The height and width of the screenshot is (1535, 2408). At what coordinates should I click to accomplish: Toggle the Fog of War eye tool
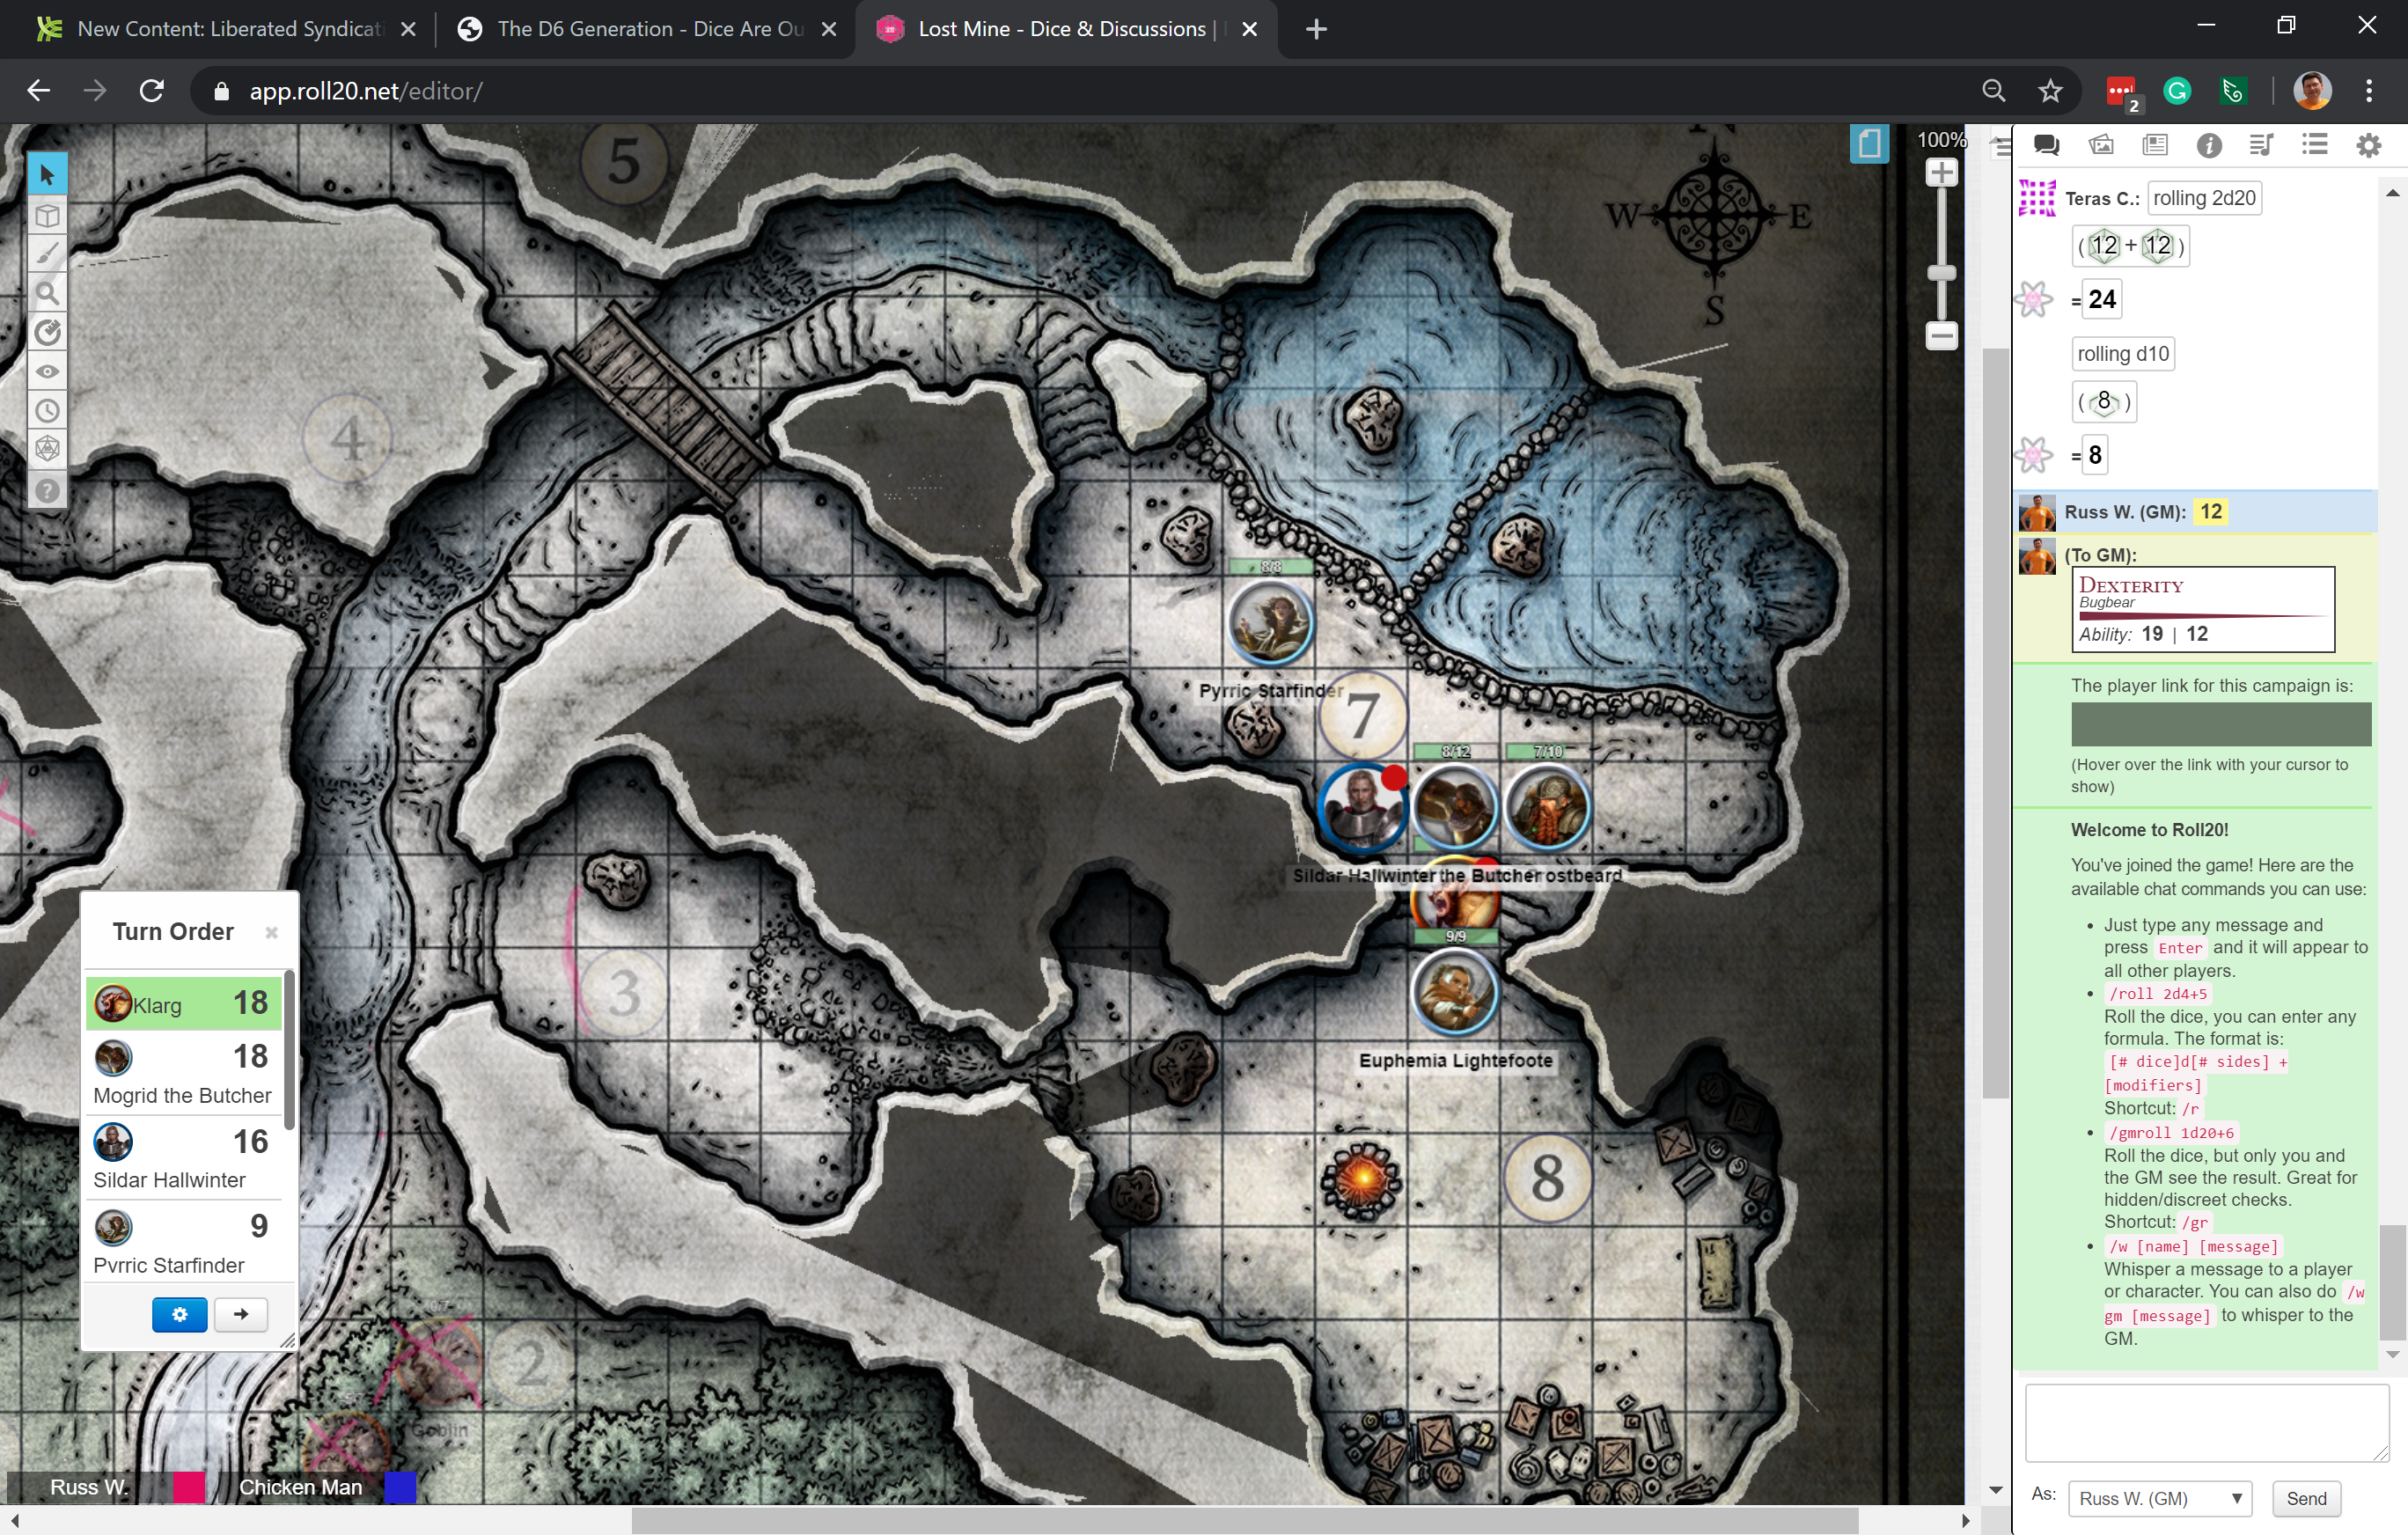click(47, 371)
